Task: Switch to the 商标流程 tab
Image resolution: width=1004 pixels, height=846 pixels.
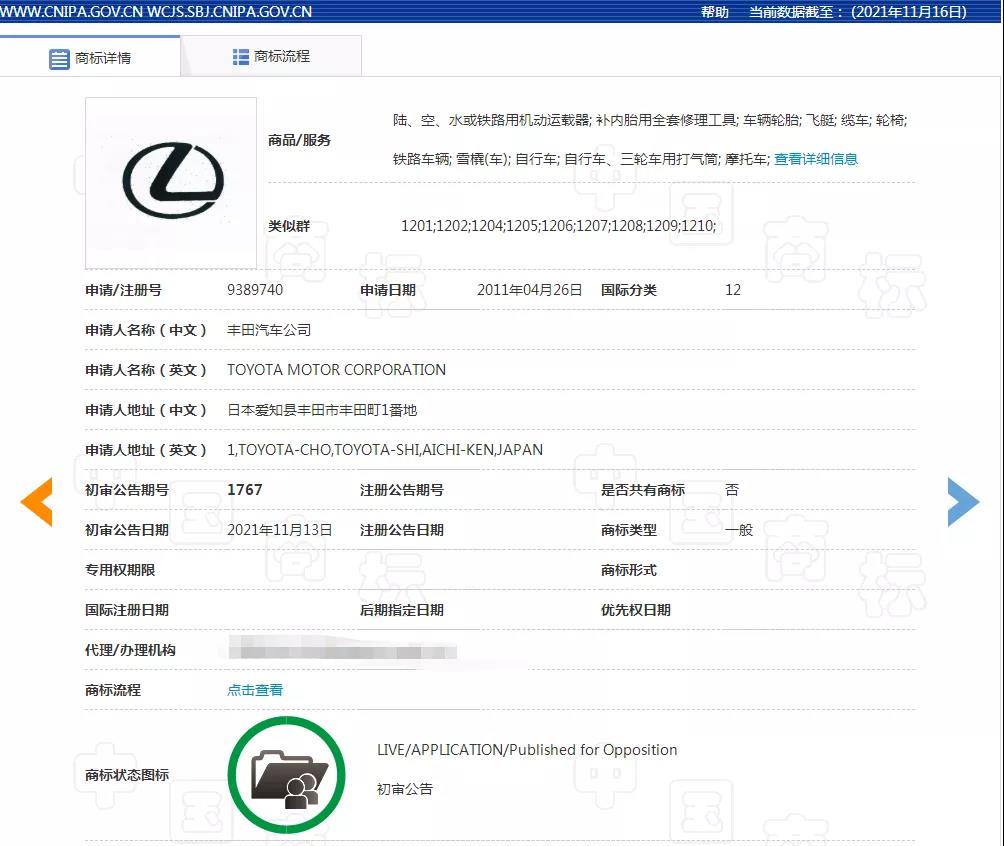Action: 271,57
